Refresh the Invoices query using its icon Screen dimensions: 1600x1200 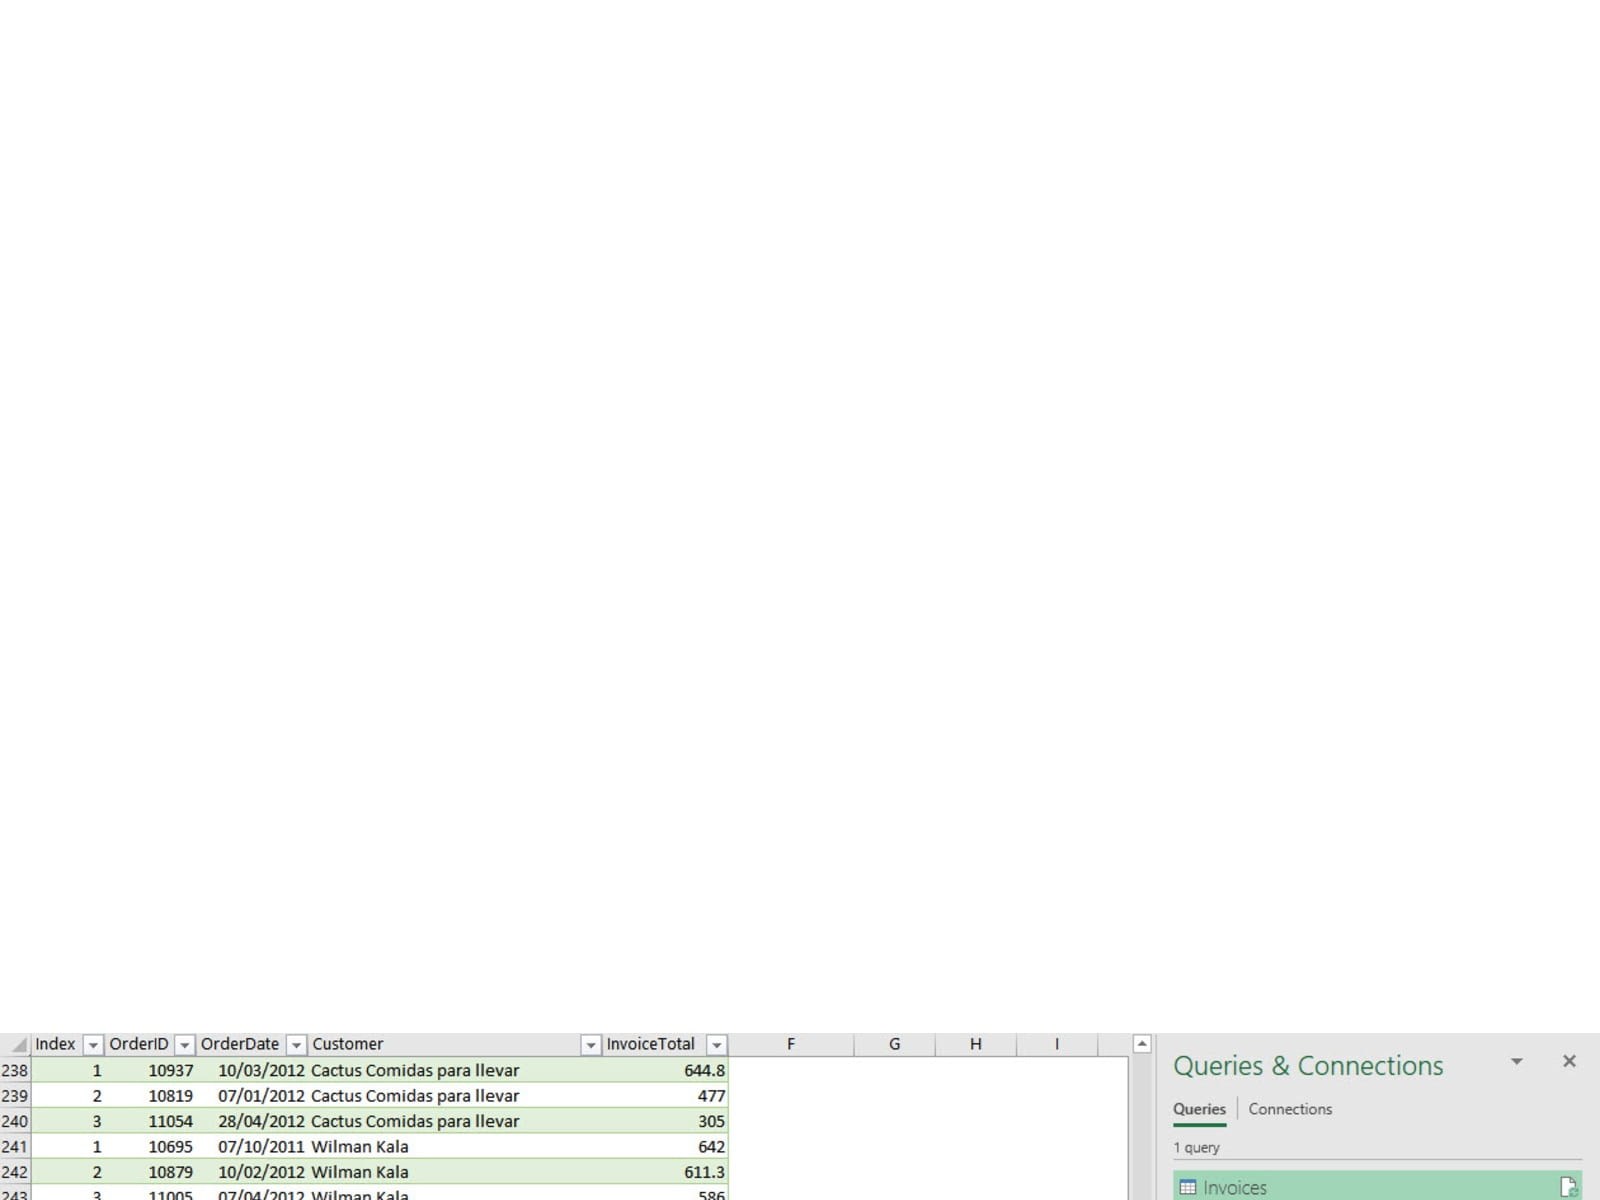point(1568,1187)
